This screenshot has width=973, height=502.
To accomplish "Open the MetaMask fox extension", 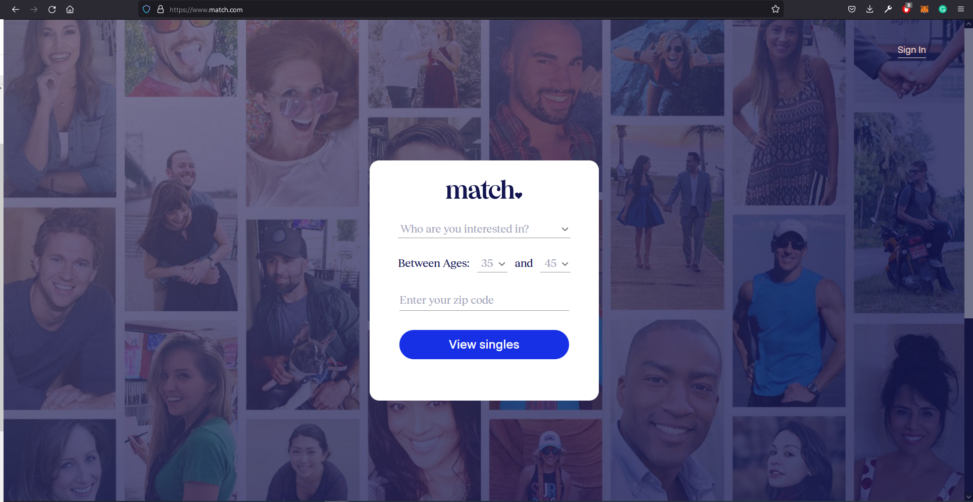I will pyautogui.click(x=925, y=9).
